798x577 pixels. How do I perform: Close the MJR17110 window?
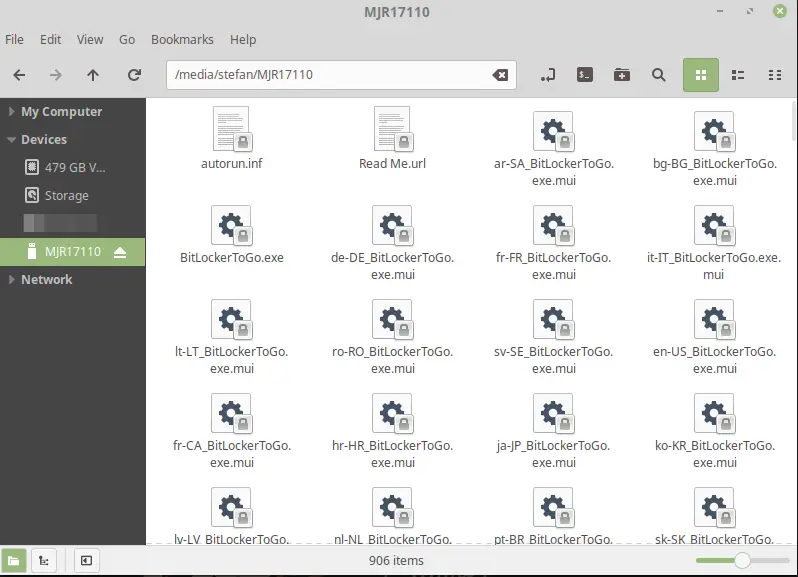coord(780,11)
